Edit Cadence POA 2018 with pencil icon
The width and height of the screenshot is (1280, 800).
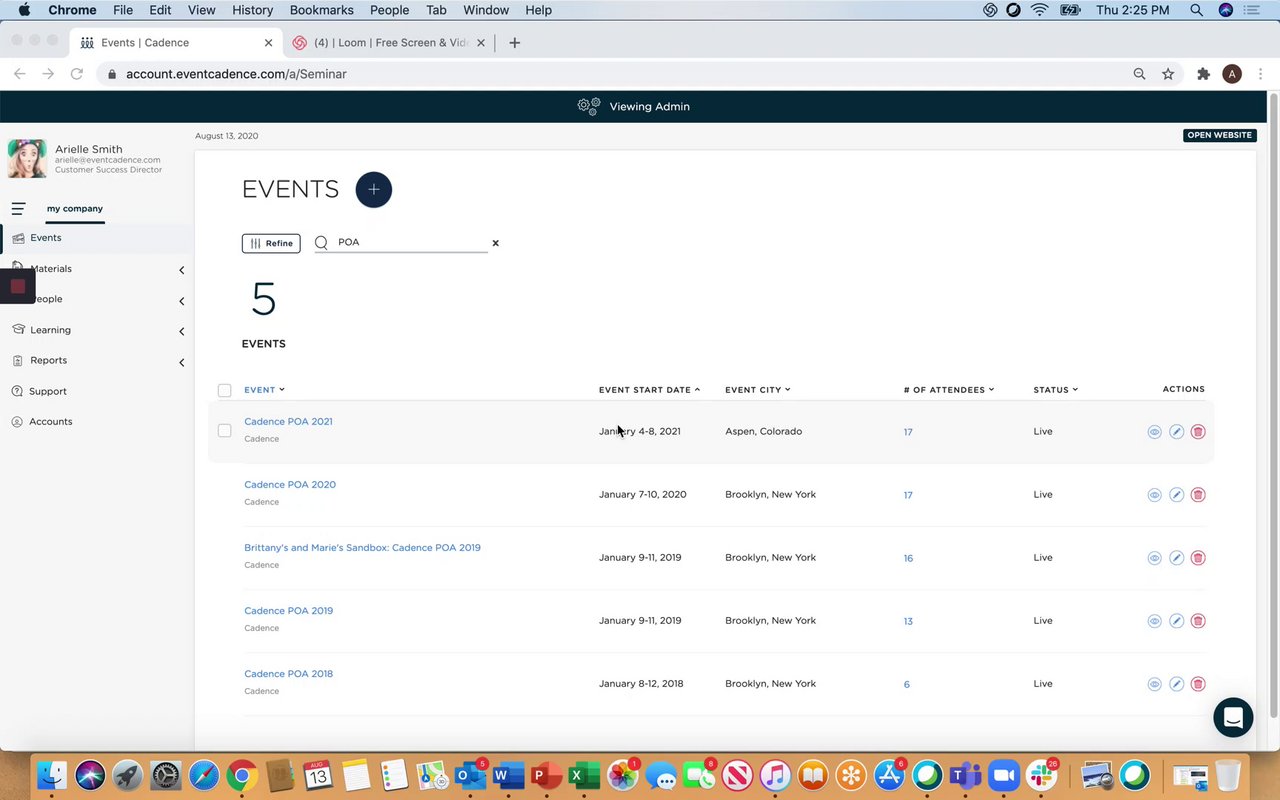coord(1176,684)
